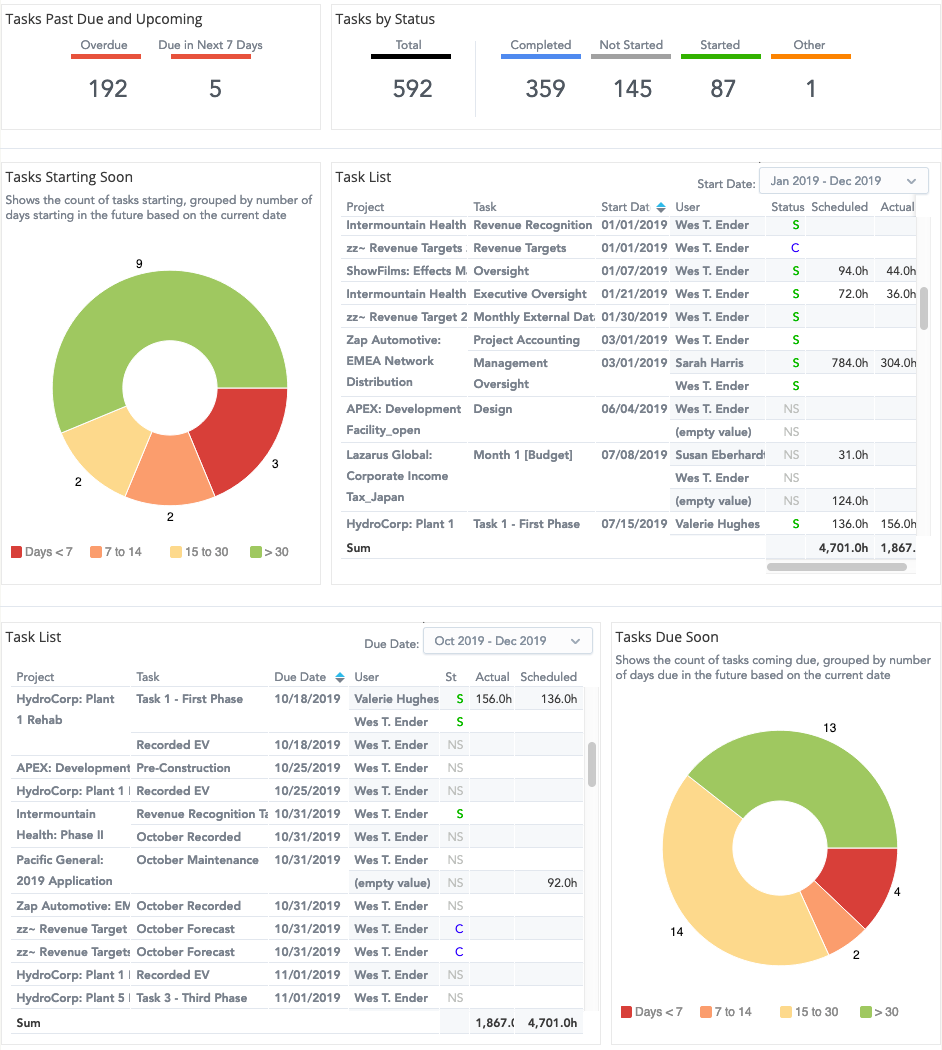This screenshot has height=1050, width=942.
Task: Toggle 15 to 30 legend in Tasks Starting Soon
Action: pos(199,552)
